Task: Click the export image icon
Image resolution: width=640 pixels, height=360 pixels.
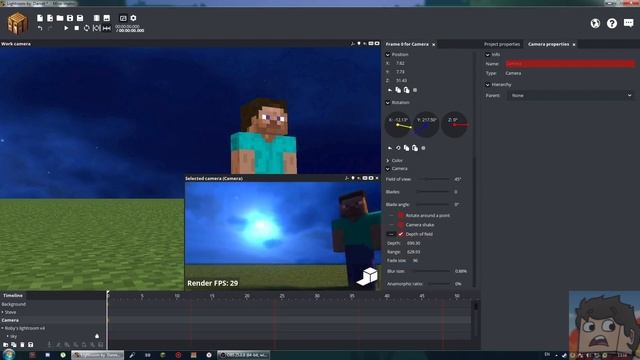Action: click(107, 18)
